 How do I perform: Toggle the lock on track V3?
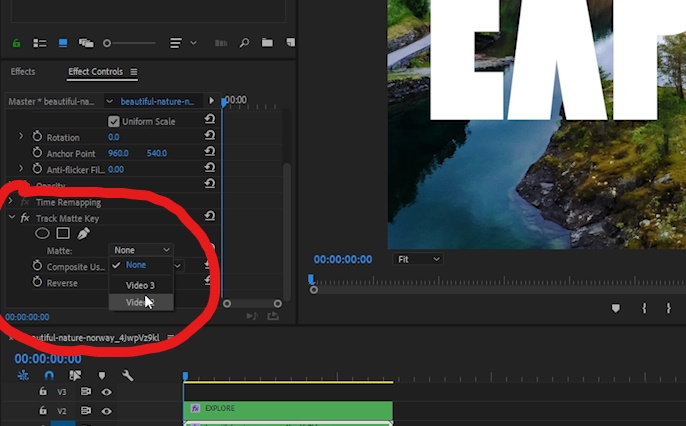click(43, 391)
